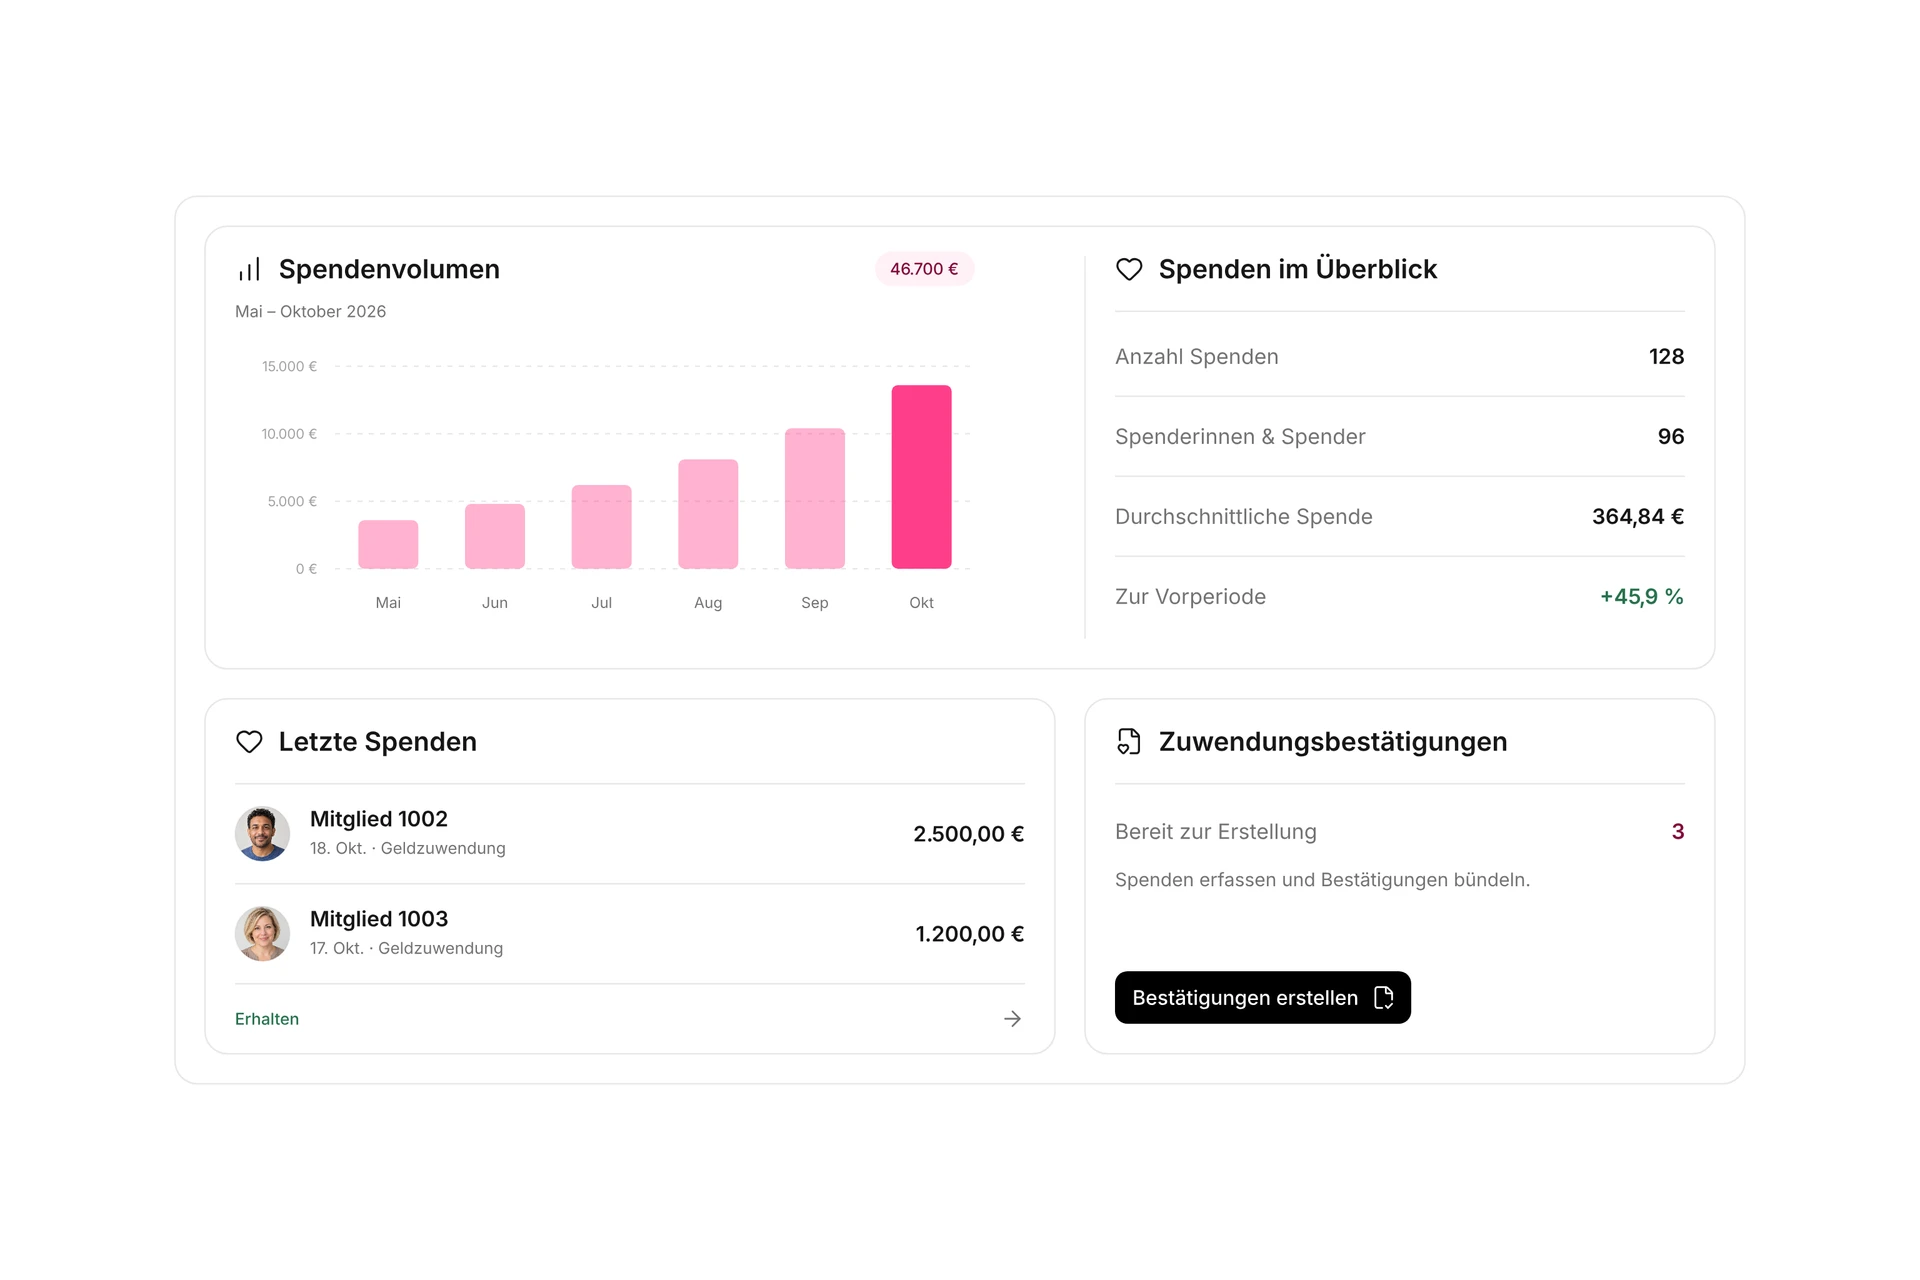Click the avatar of Mitglied 1003
Viewport: 1920px width, 1280px height.
coord(262,934)
